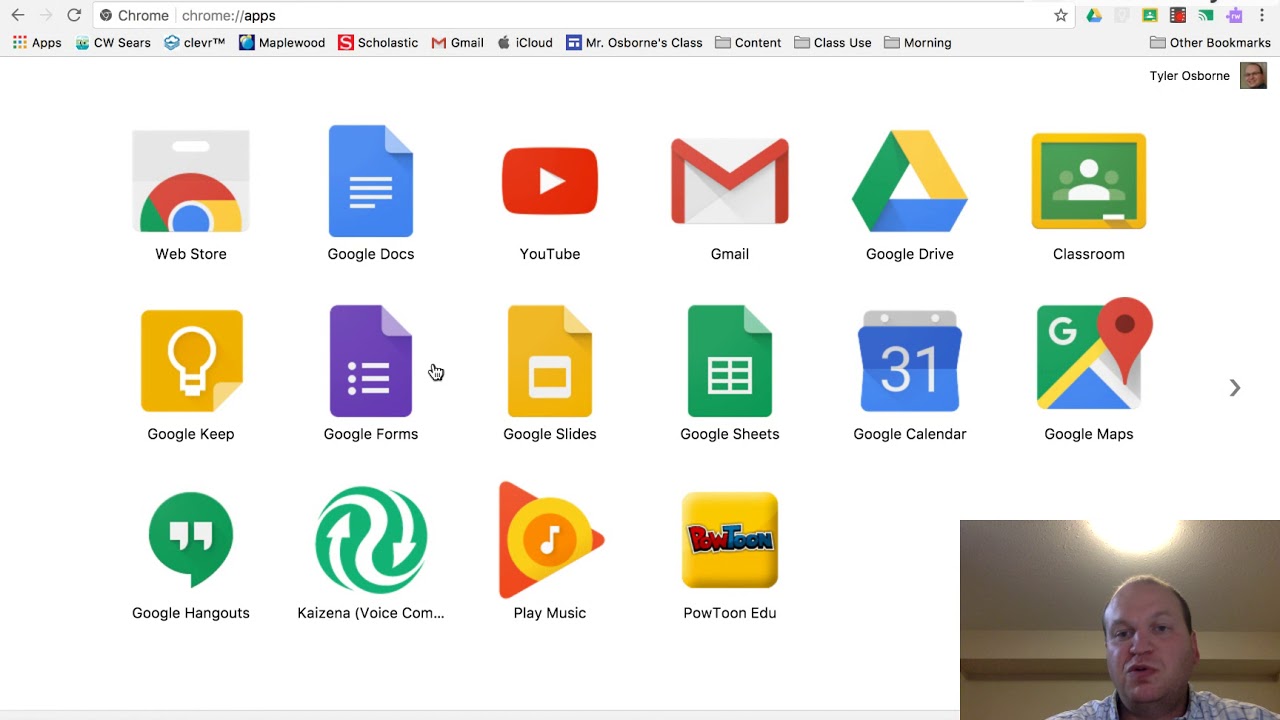1280x720 pixels.
Task: Reload the current page
Action: pyautogui.click(x=74, y=15)
